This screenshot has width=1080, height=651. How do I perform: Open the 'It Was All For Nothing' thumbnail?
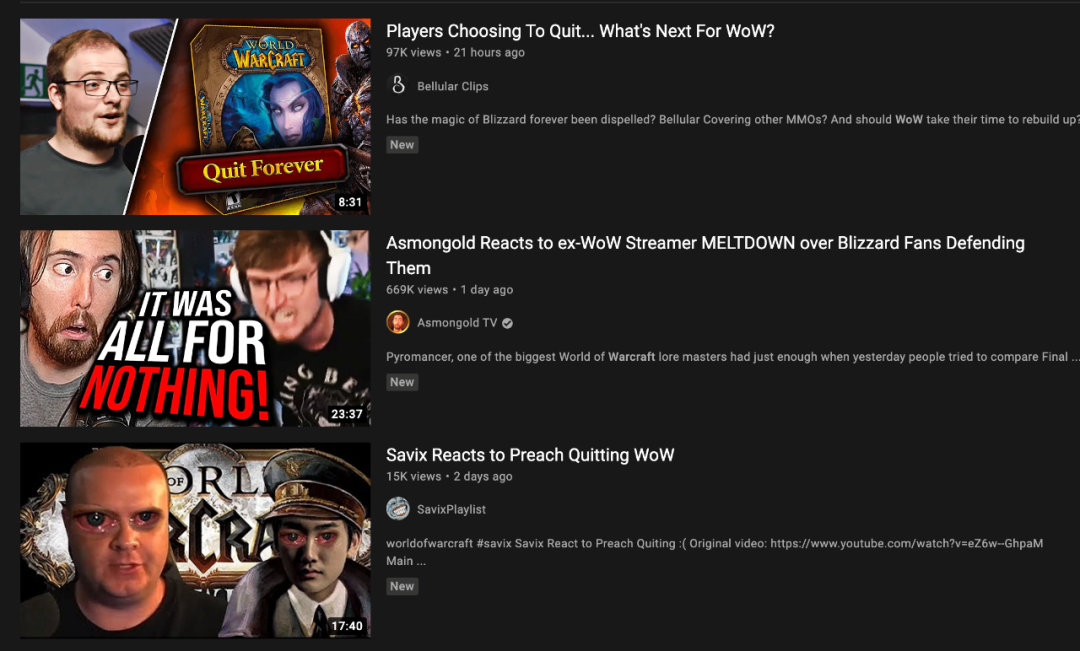pos(195,329)
